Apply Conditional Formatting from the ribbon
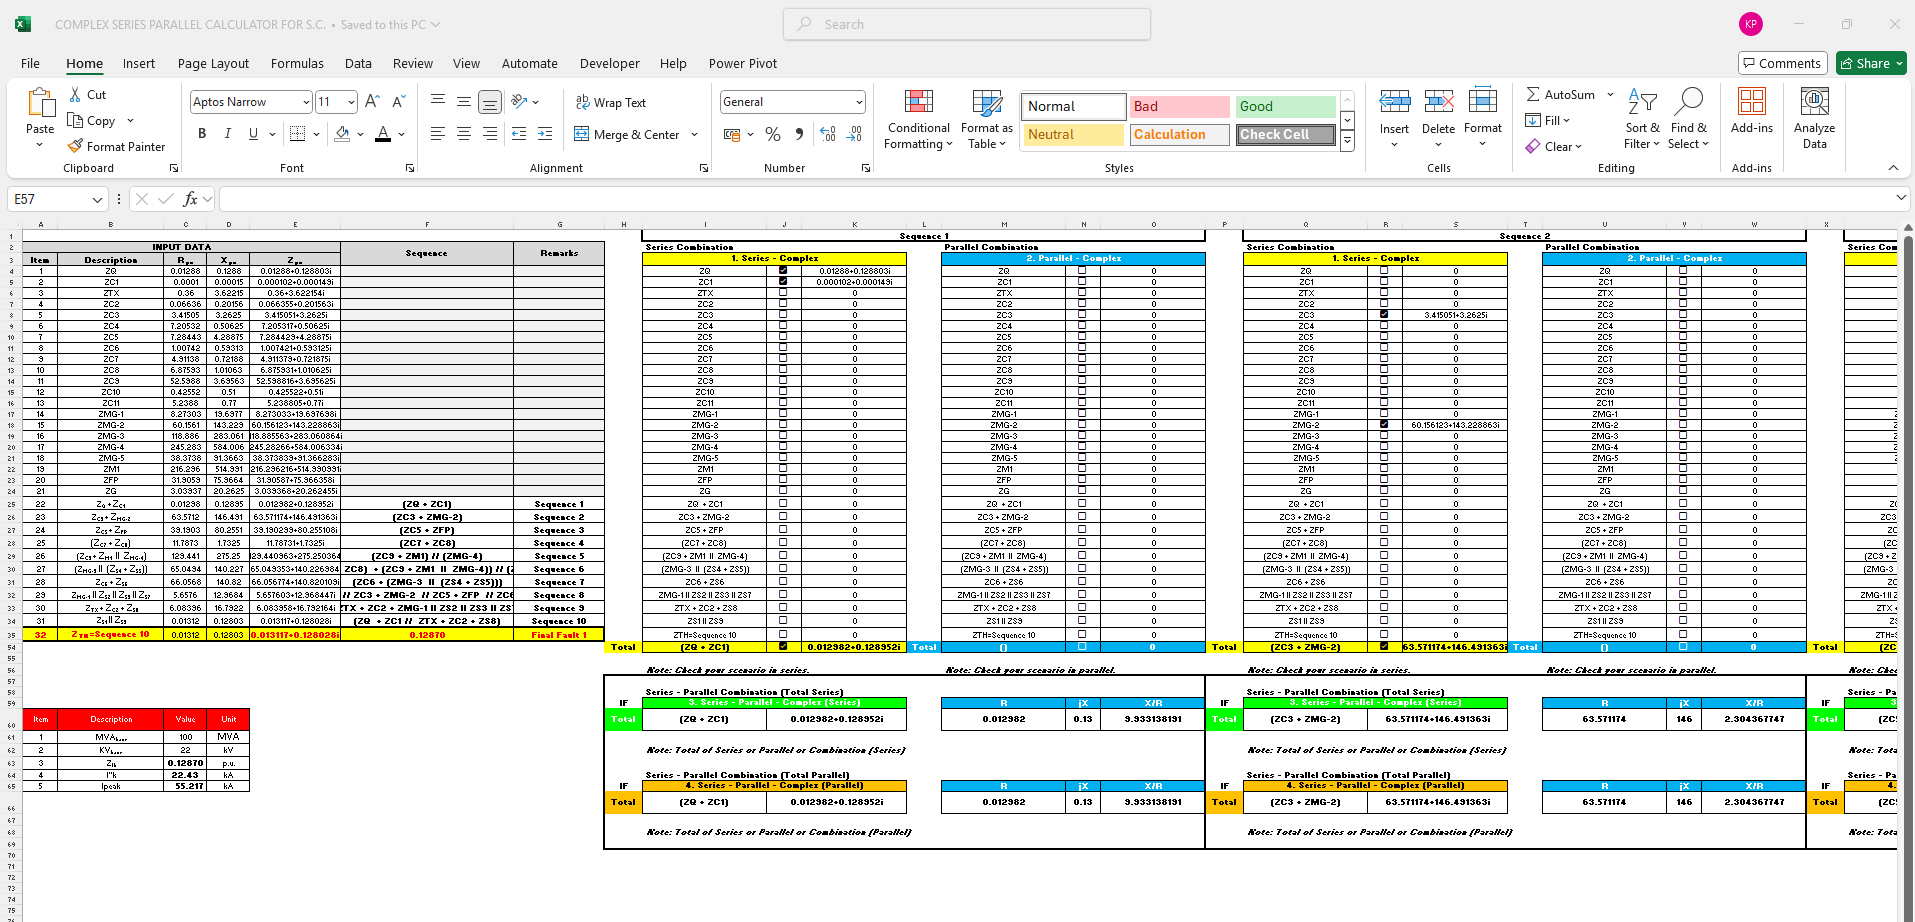The image size is (1915, 922). tap(917, 118)
